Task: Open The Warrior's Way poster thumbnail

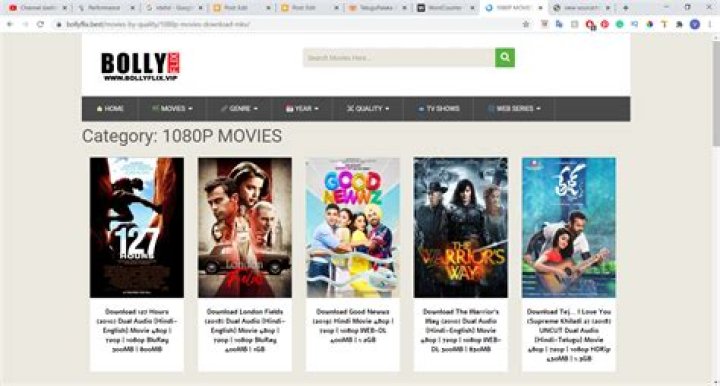Action: pos(461,228)
